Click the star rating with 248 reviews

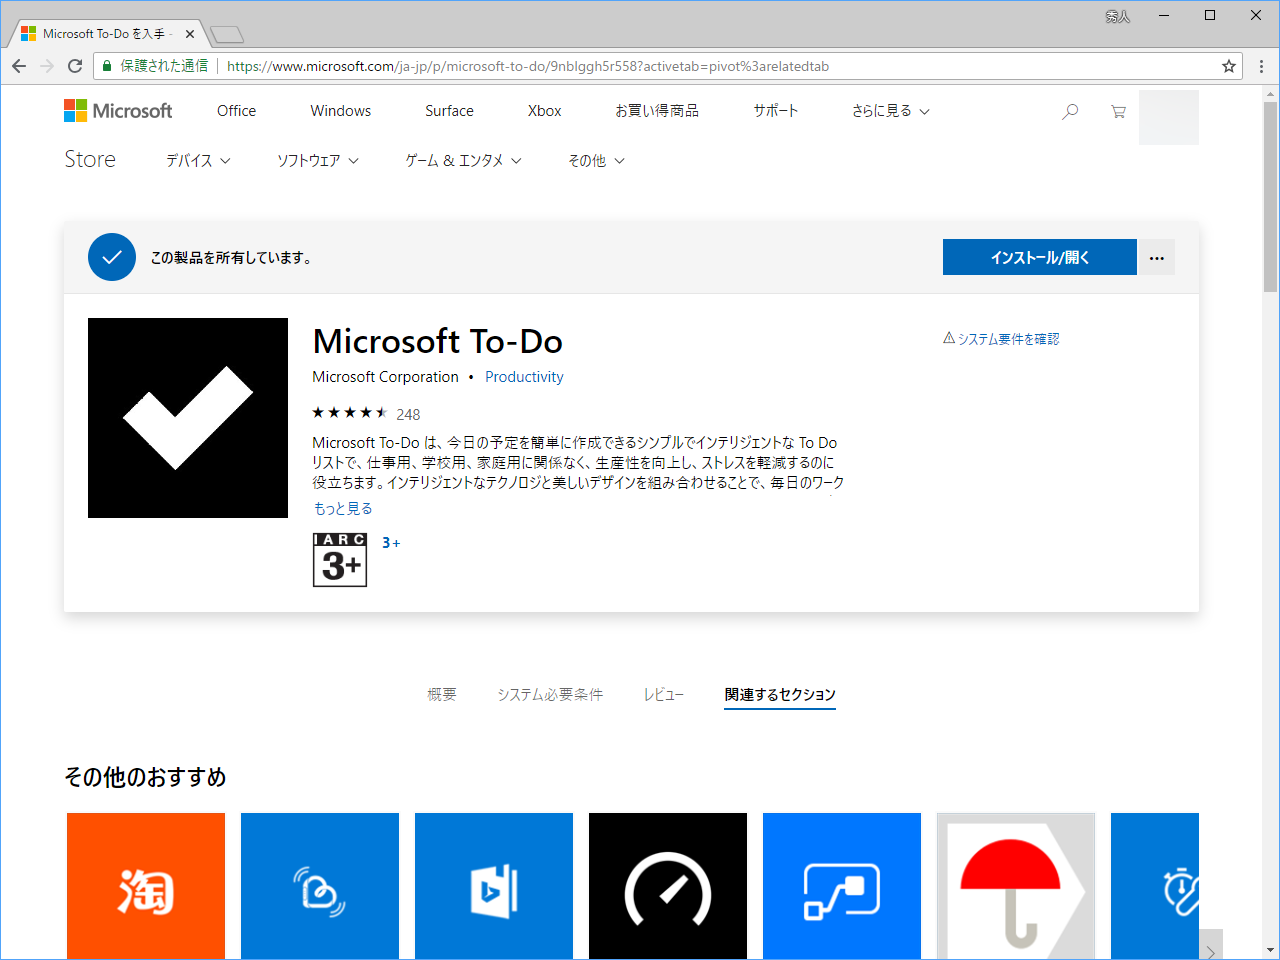(x=366, y=413)
